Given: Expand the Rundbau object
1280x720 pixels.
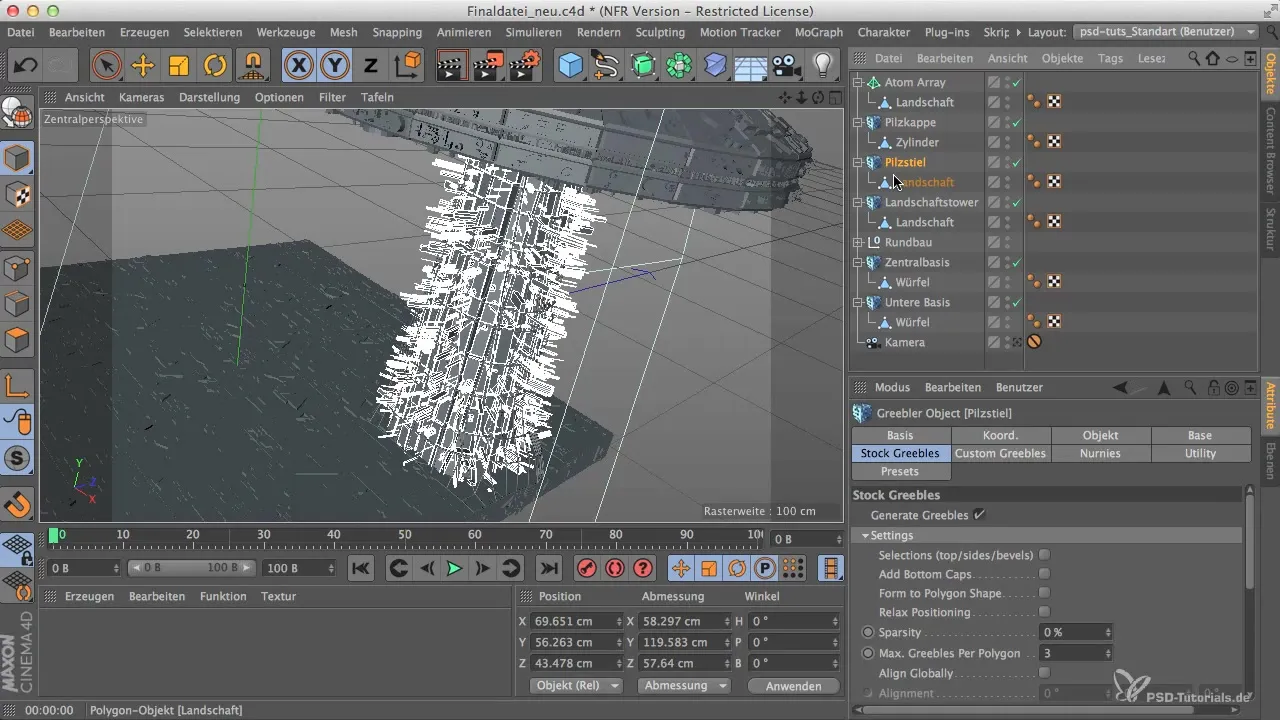Looking at the screenshot, I should point(857,242).
